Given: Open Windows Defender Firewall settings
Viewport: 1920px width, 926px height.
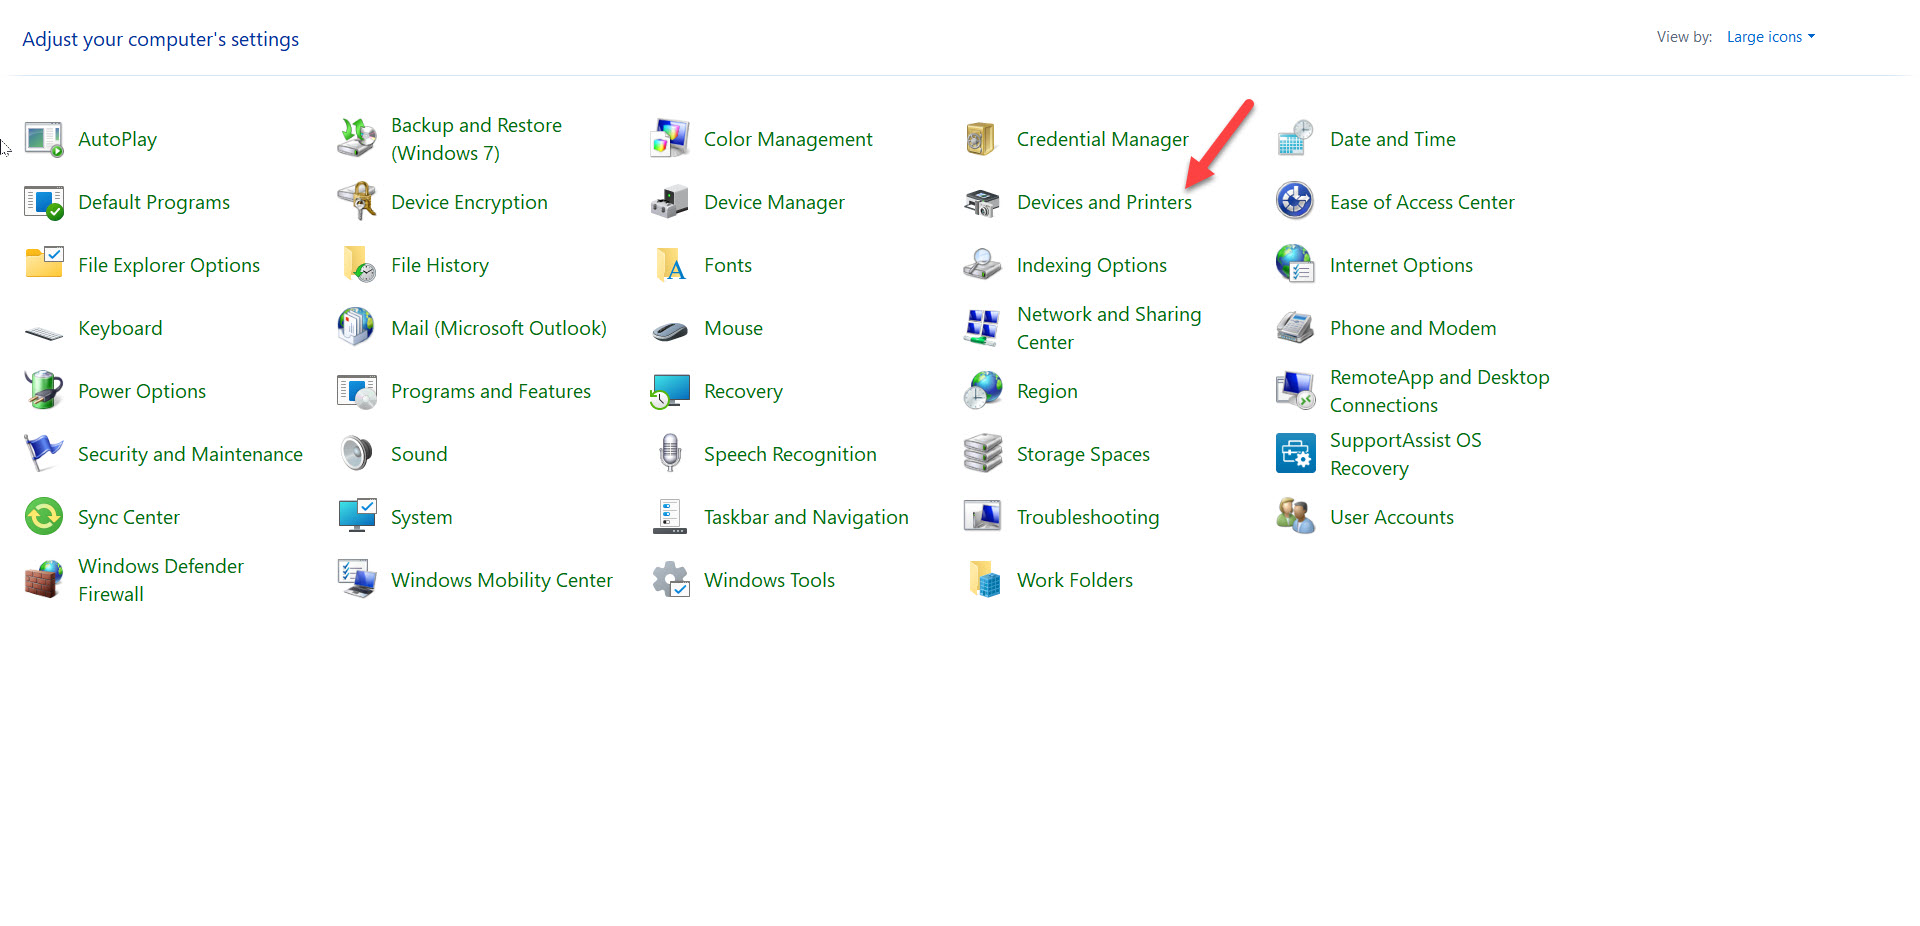Looking at the screenshot, I should click(160, 580).
